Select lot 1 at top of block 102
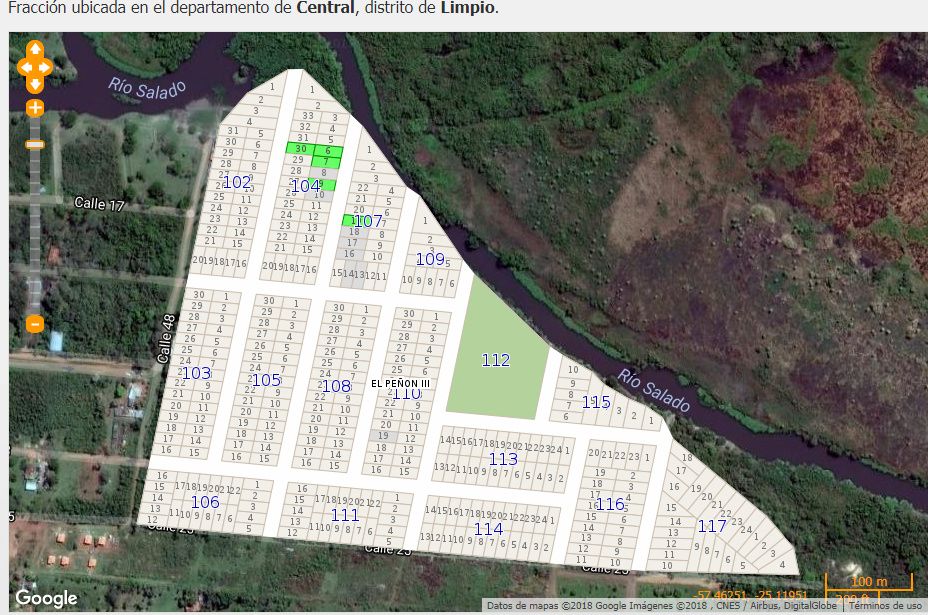Viewport: 928px width, 615px height. [272, 86]
